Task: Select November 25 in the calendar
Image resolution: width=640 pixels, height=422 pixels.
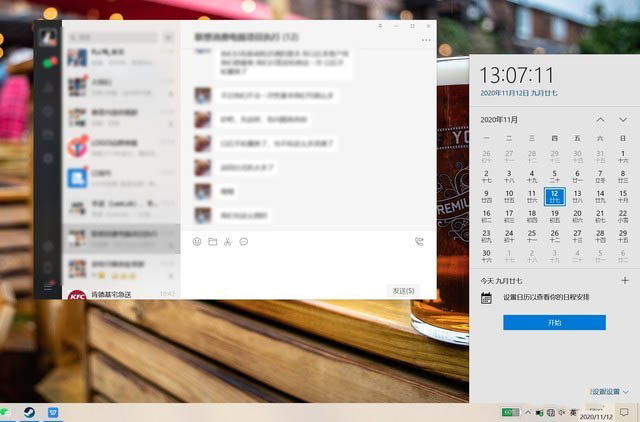Action: 531,236
